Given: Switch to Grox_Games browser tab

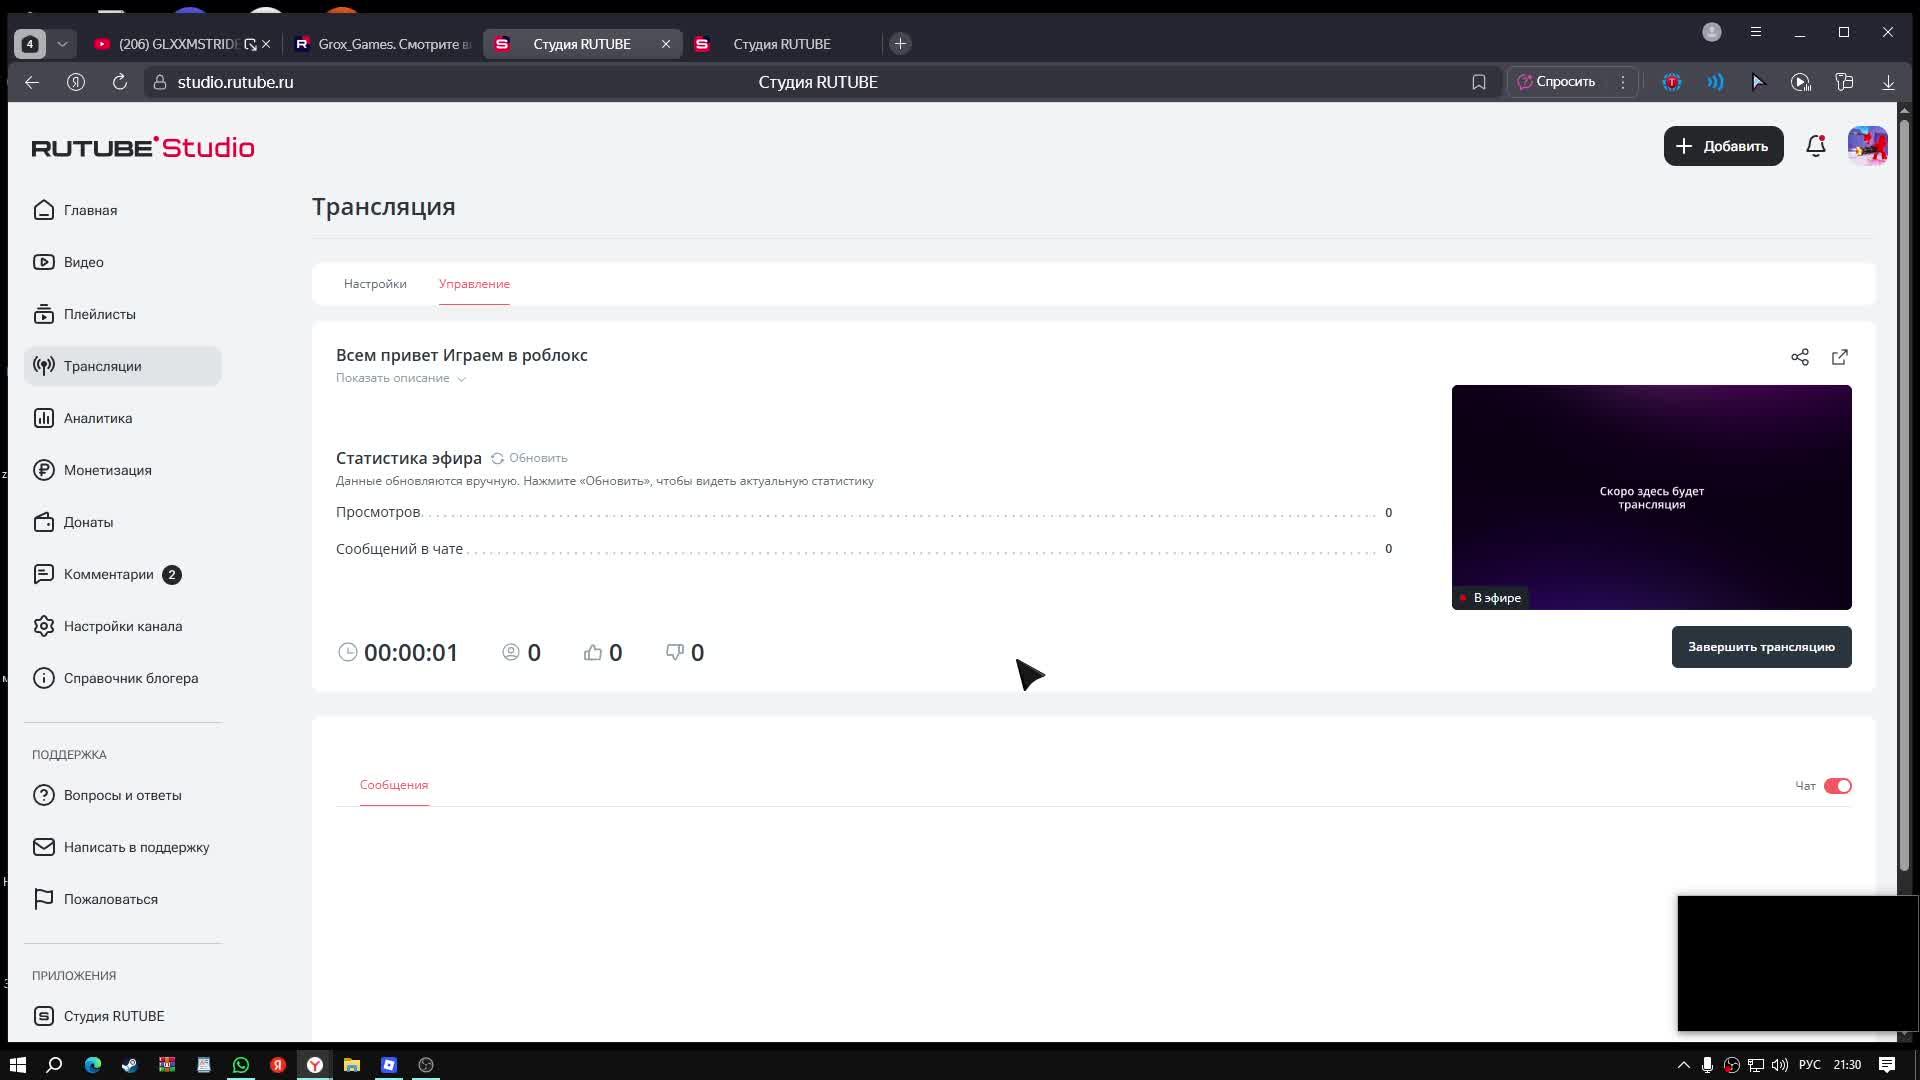Looking at the screenshot, I should coord(383,44).
